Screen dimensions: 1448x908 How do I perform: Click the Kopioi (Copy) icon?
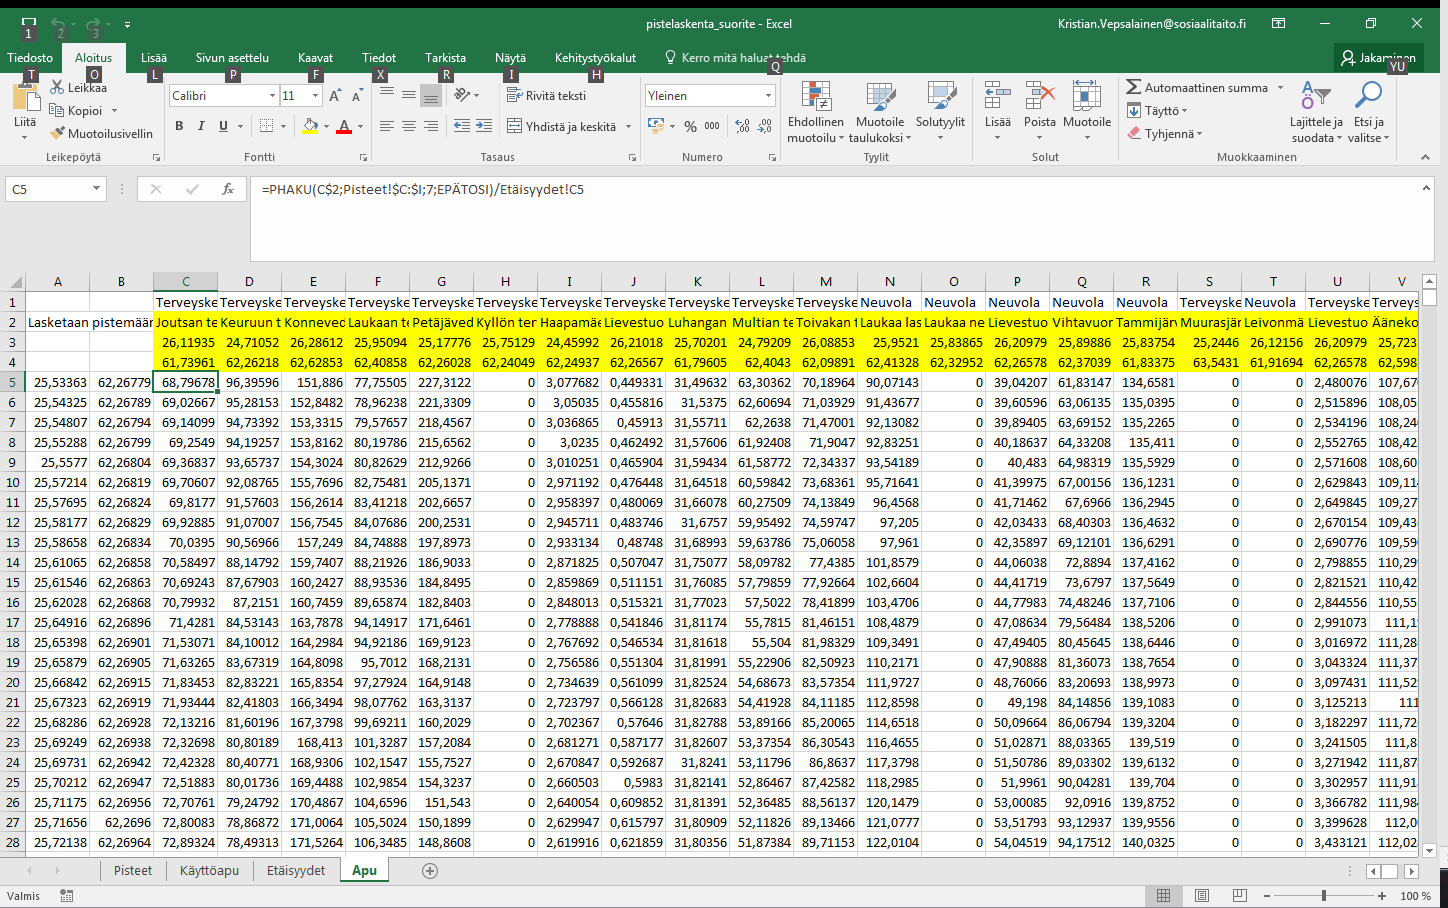[57, 110]
